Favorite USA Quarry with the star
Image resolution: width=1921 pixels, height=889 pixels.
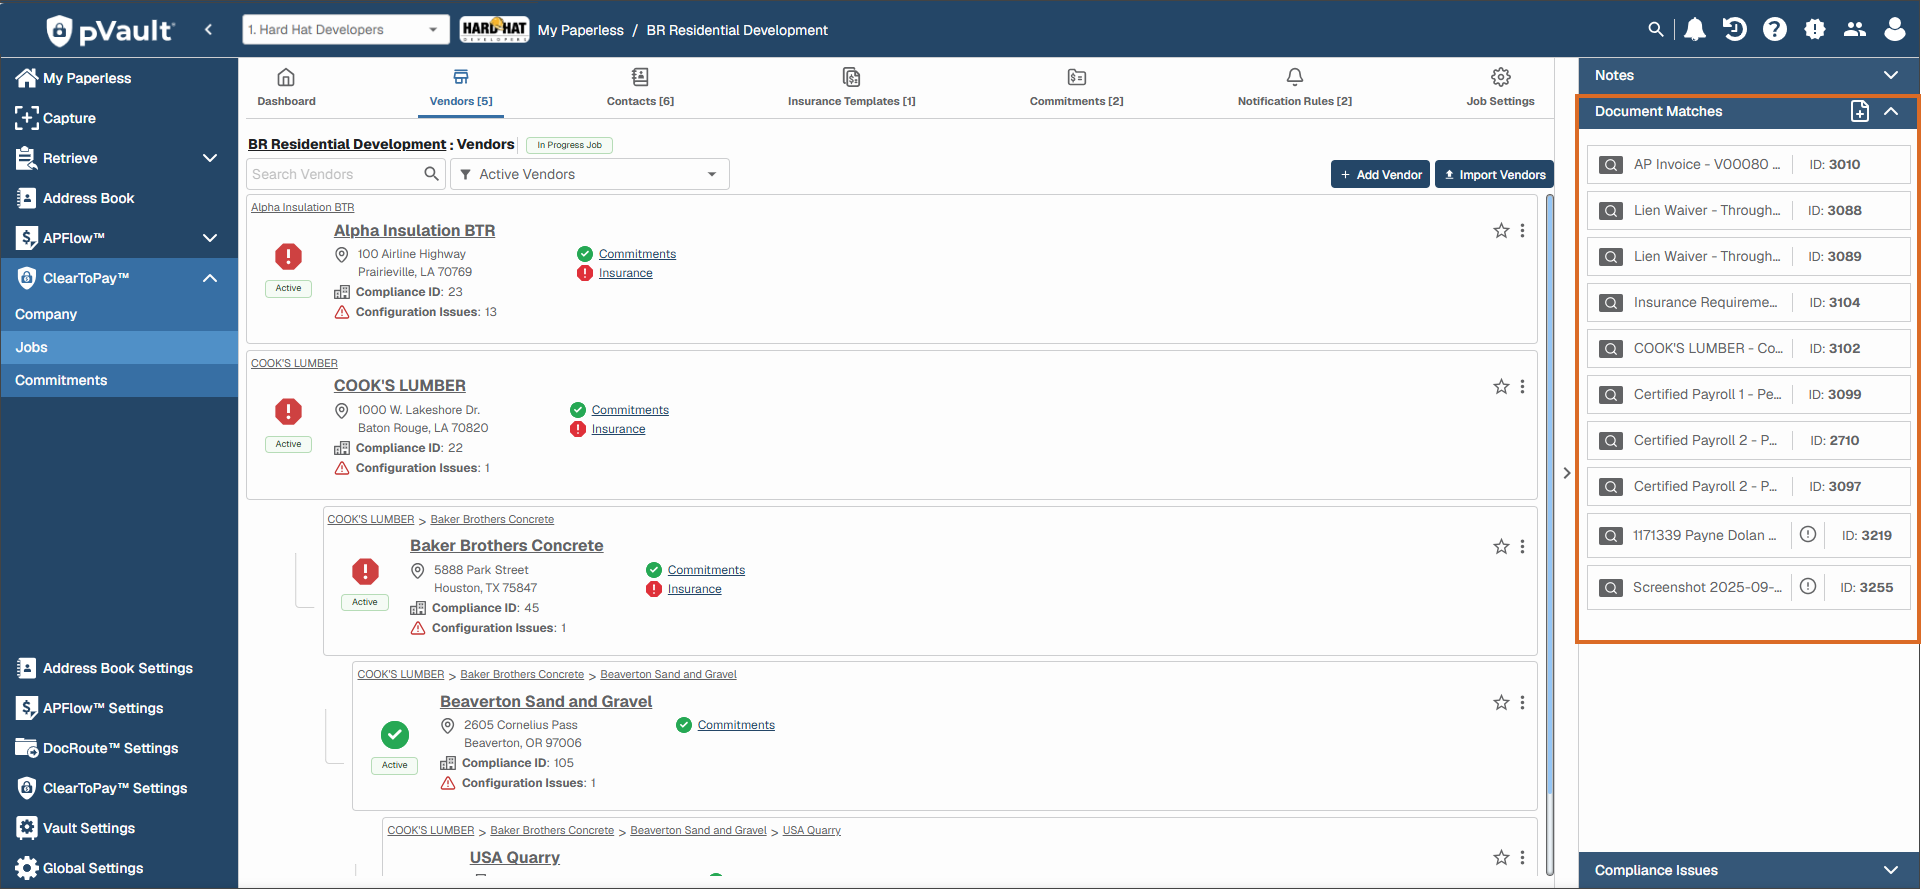(1501, 858)
